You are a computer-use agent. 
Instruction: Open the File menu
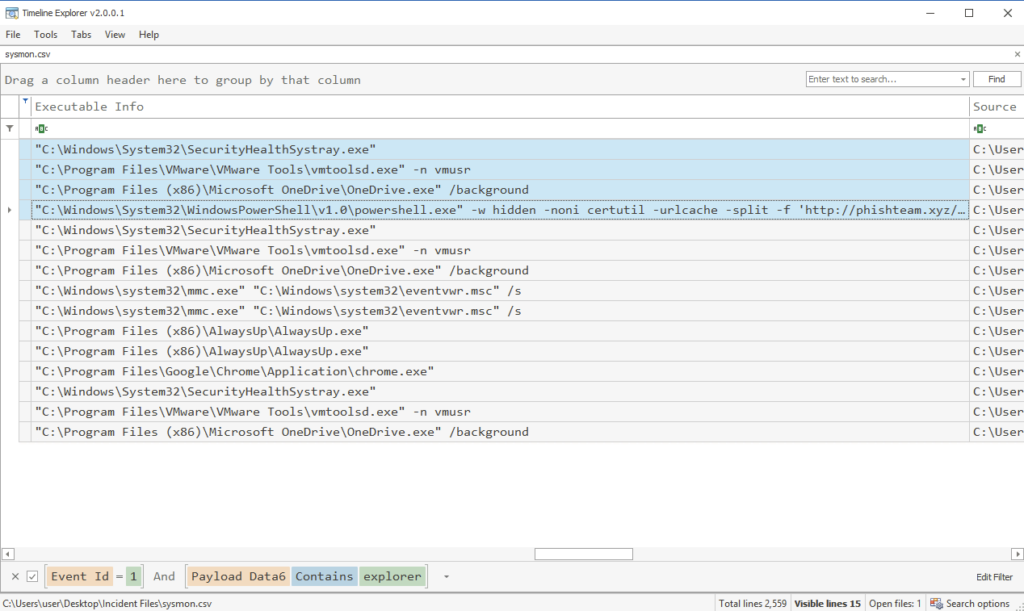pyautogui.click(x=13, y=35)
